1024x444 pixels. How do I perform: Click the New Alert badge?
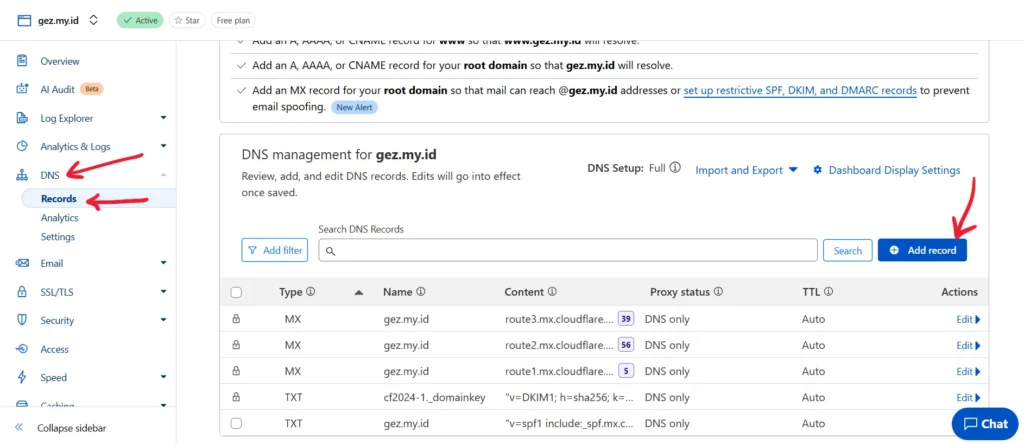[x=355, y=107]
